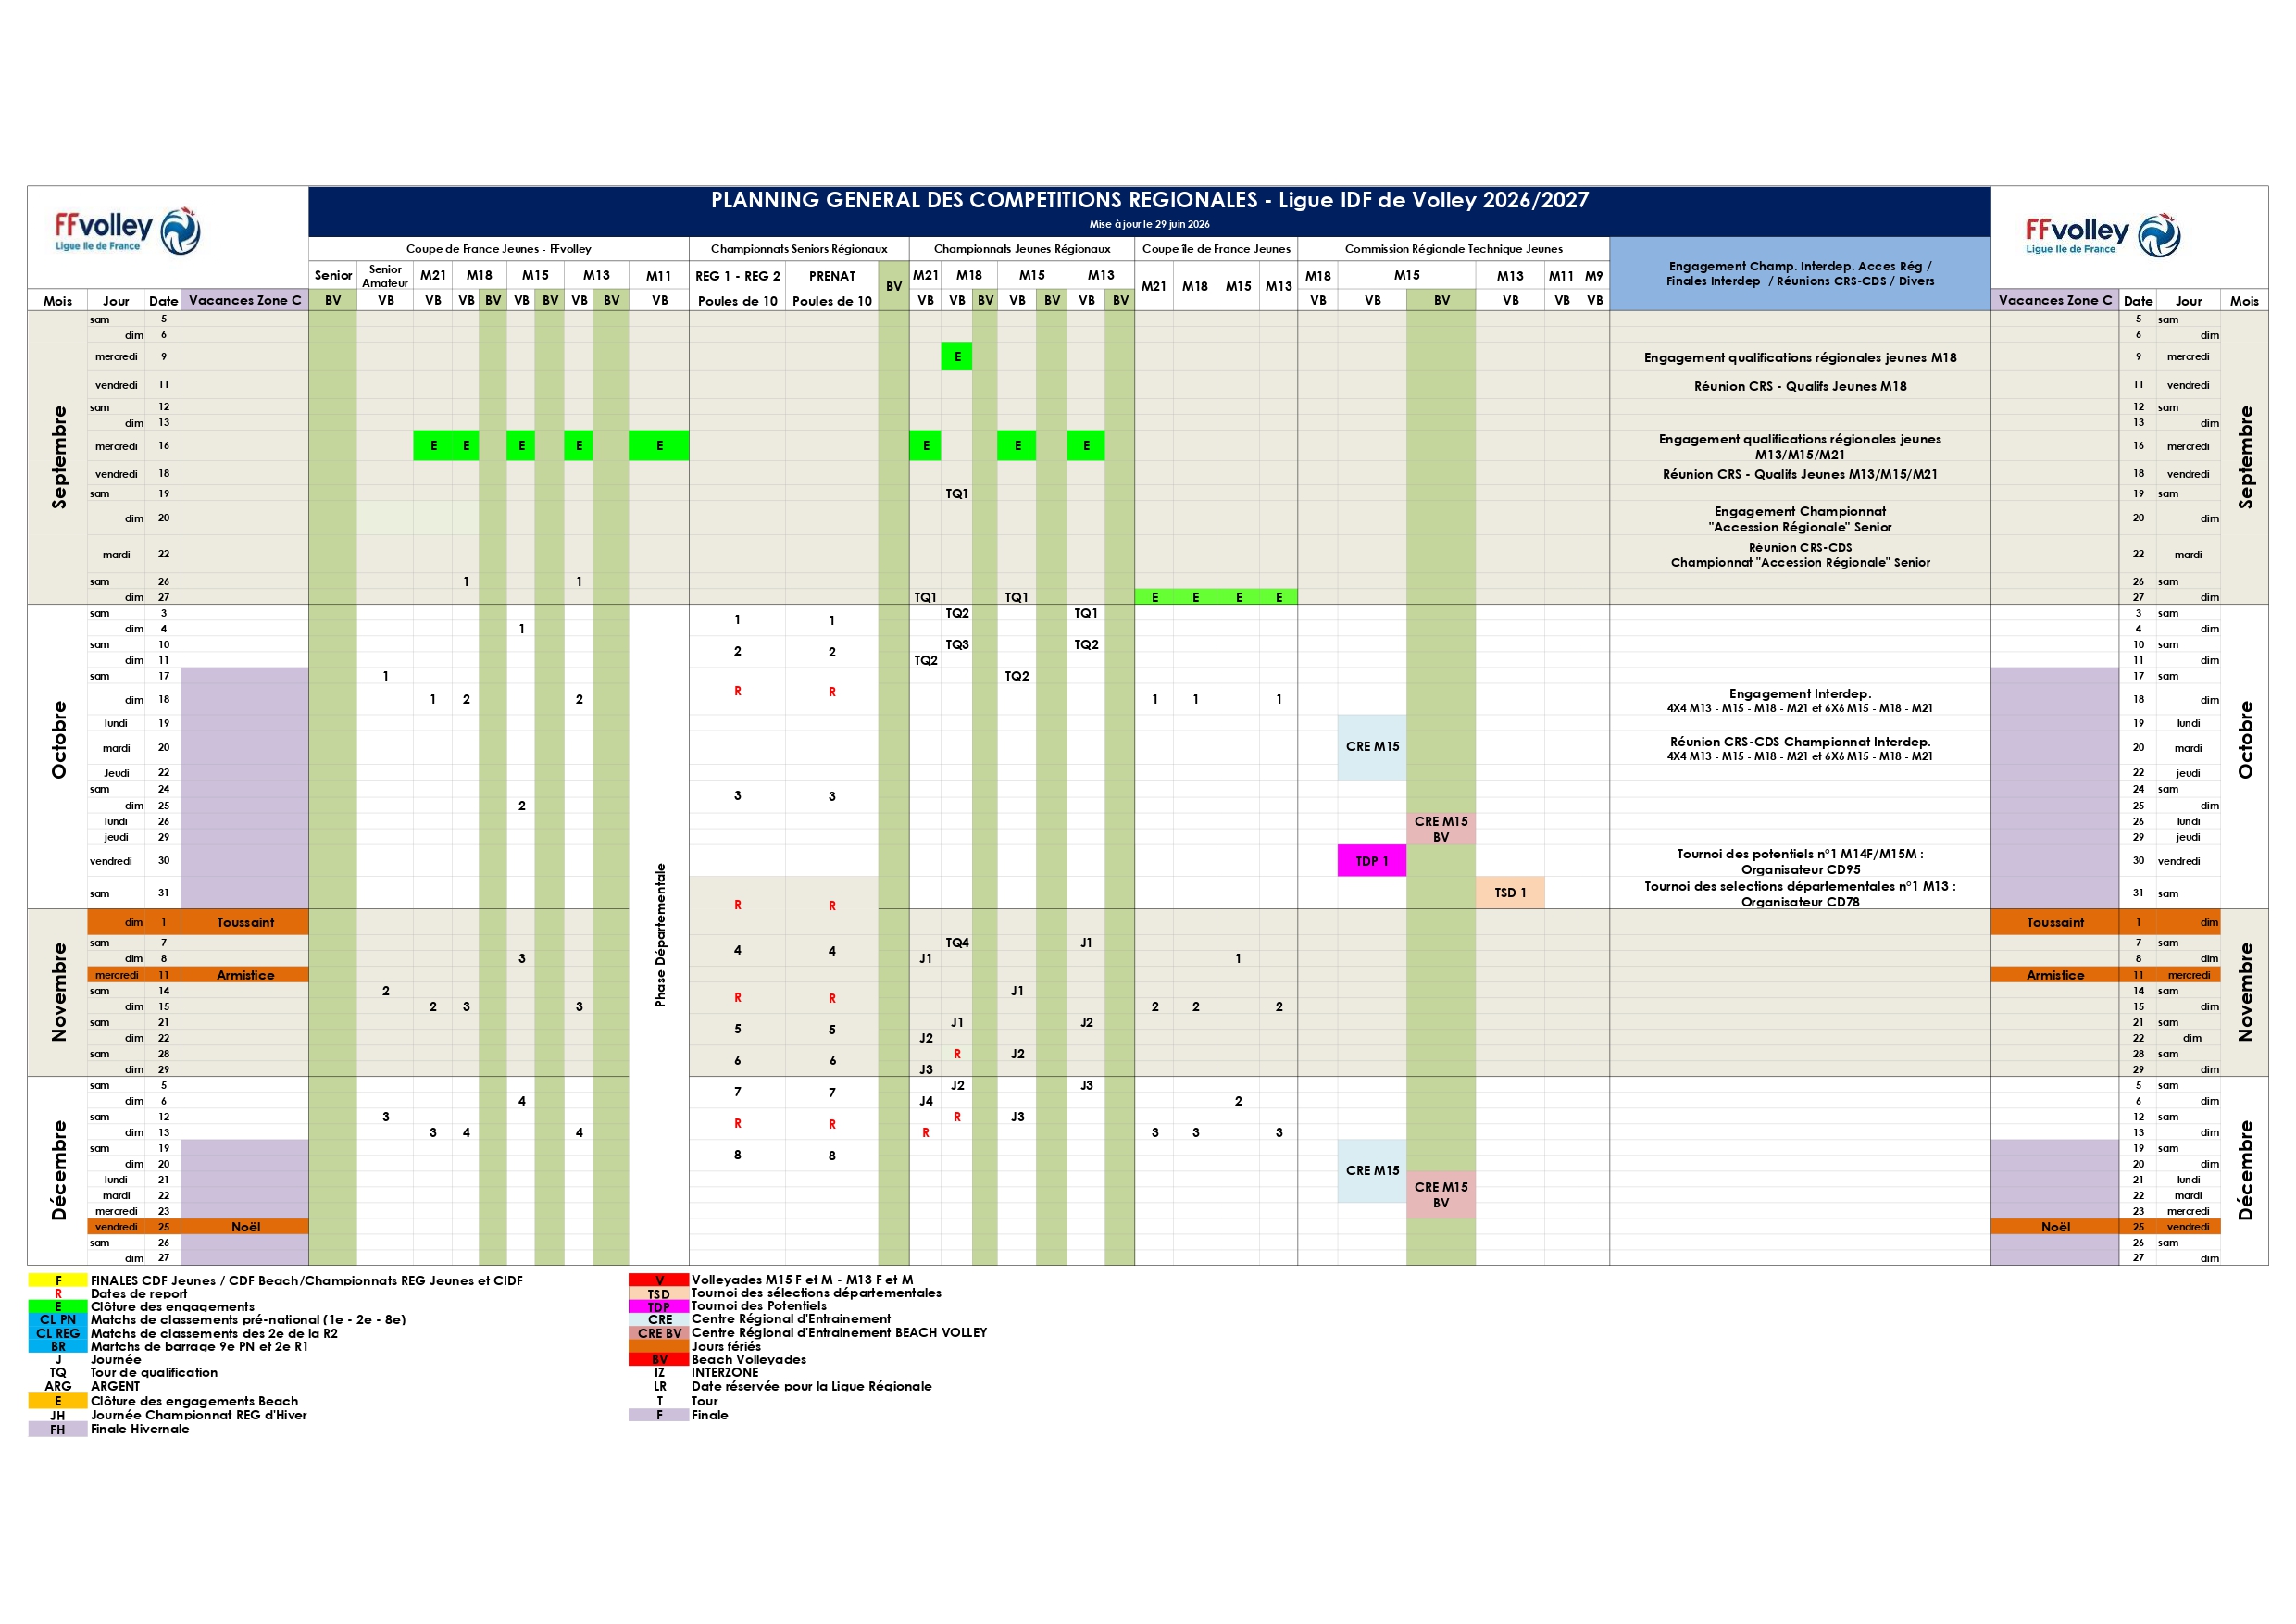
Task: Click the left 'Septembre' month label
Action: (x=59, y=457)
